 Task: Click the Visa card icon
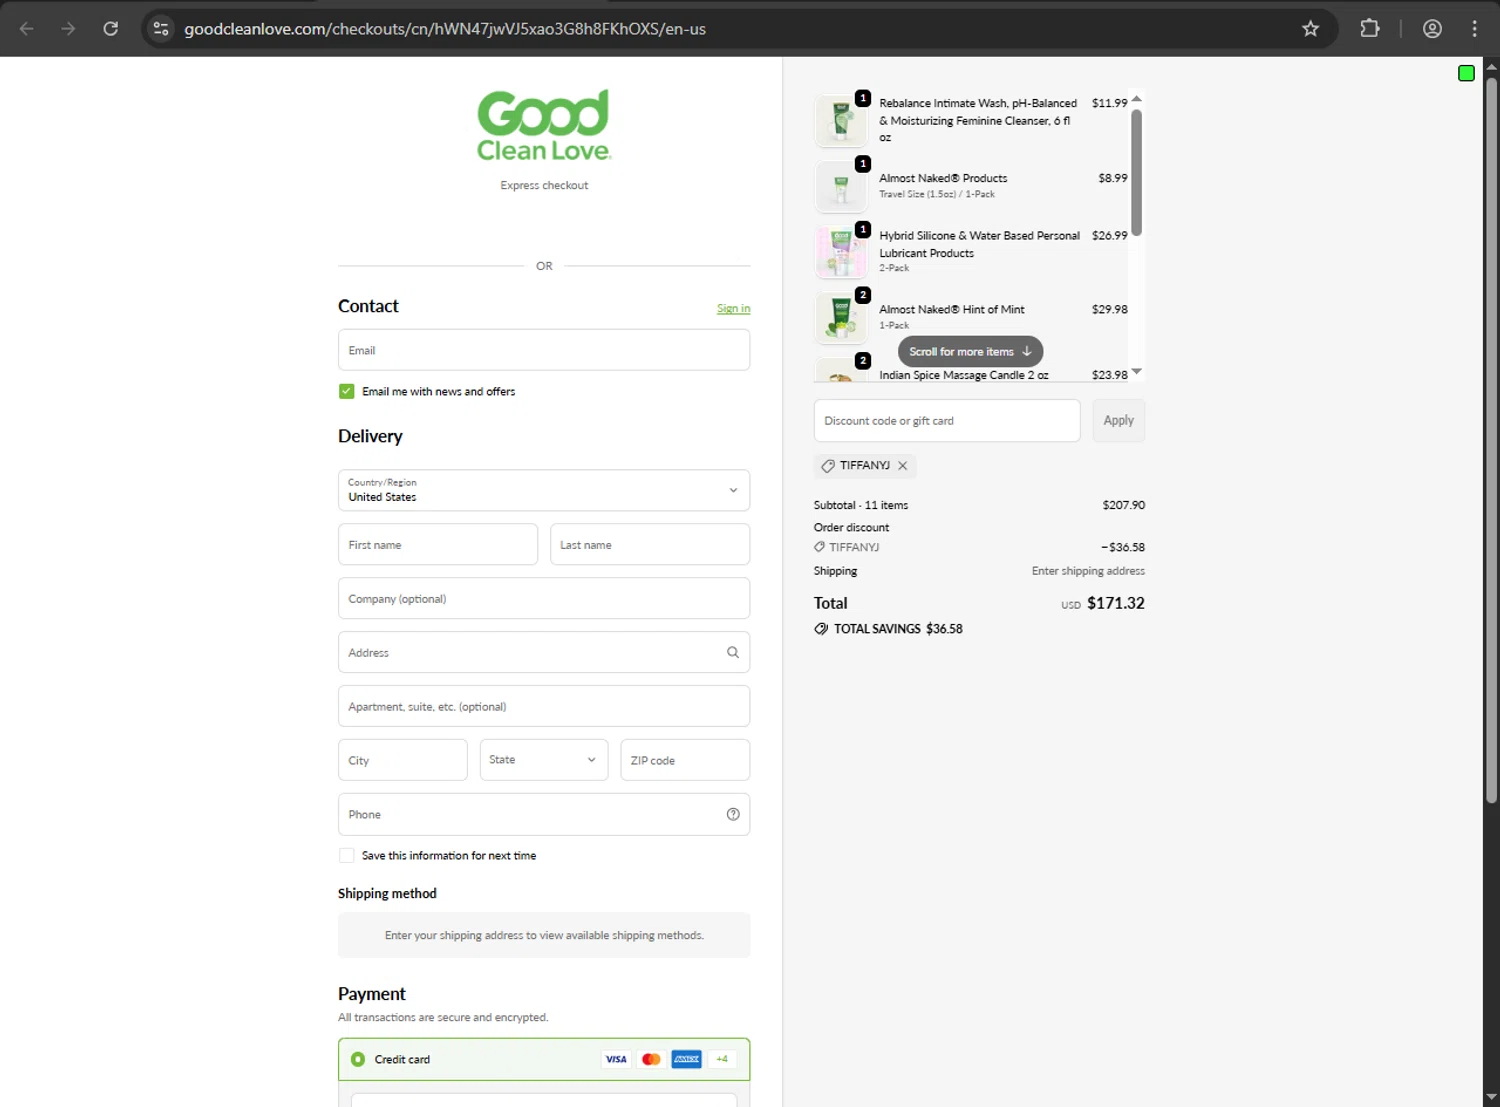click(x=616, y=1059)
